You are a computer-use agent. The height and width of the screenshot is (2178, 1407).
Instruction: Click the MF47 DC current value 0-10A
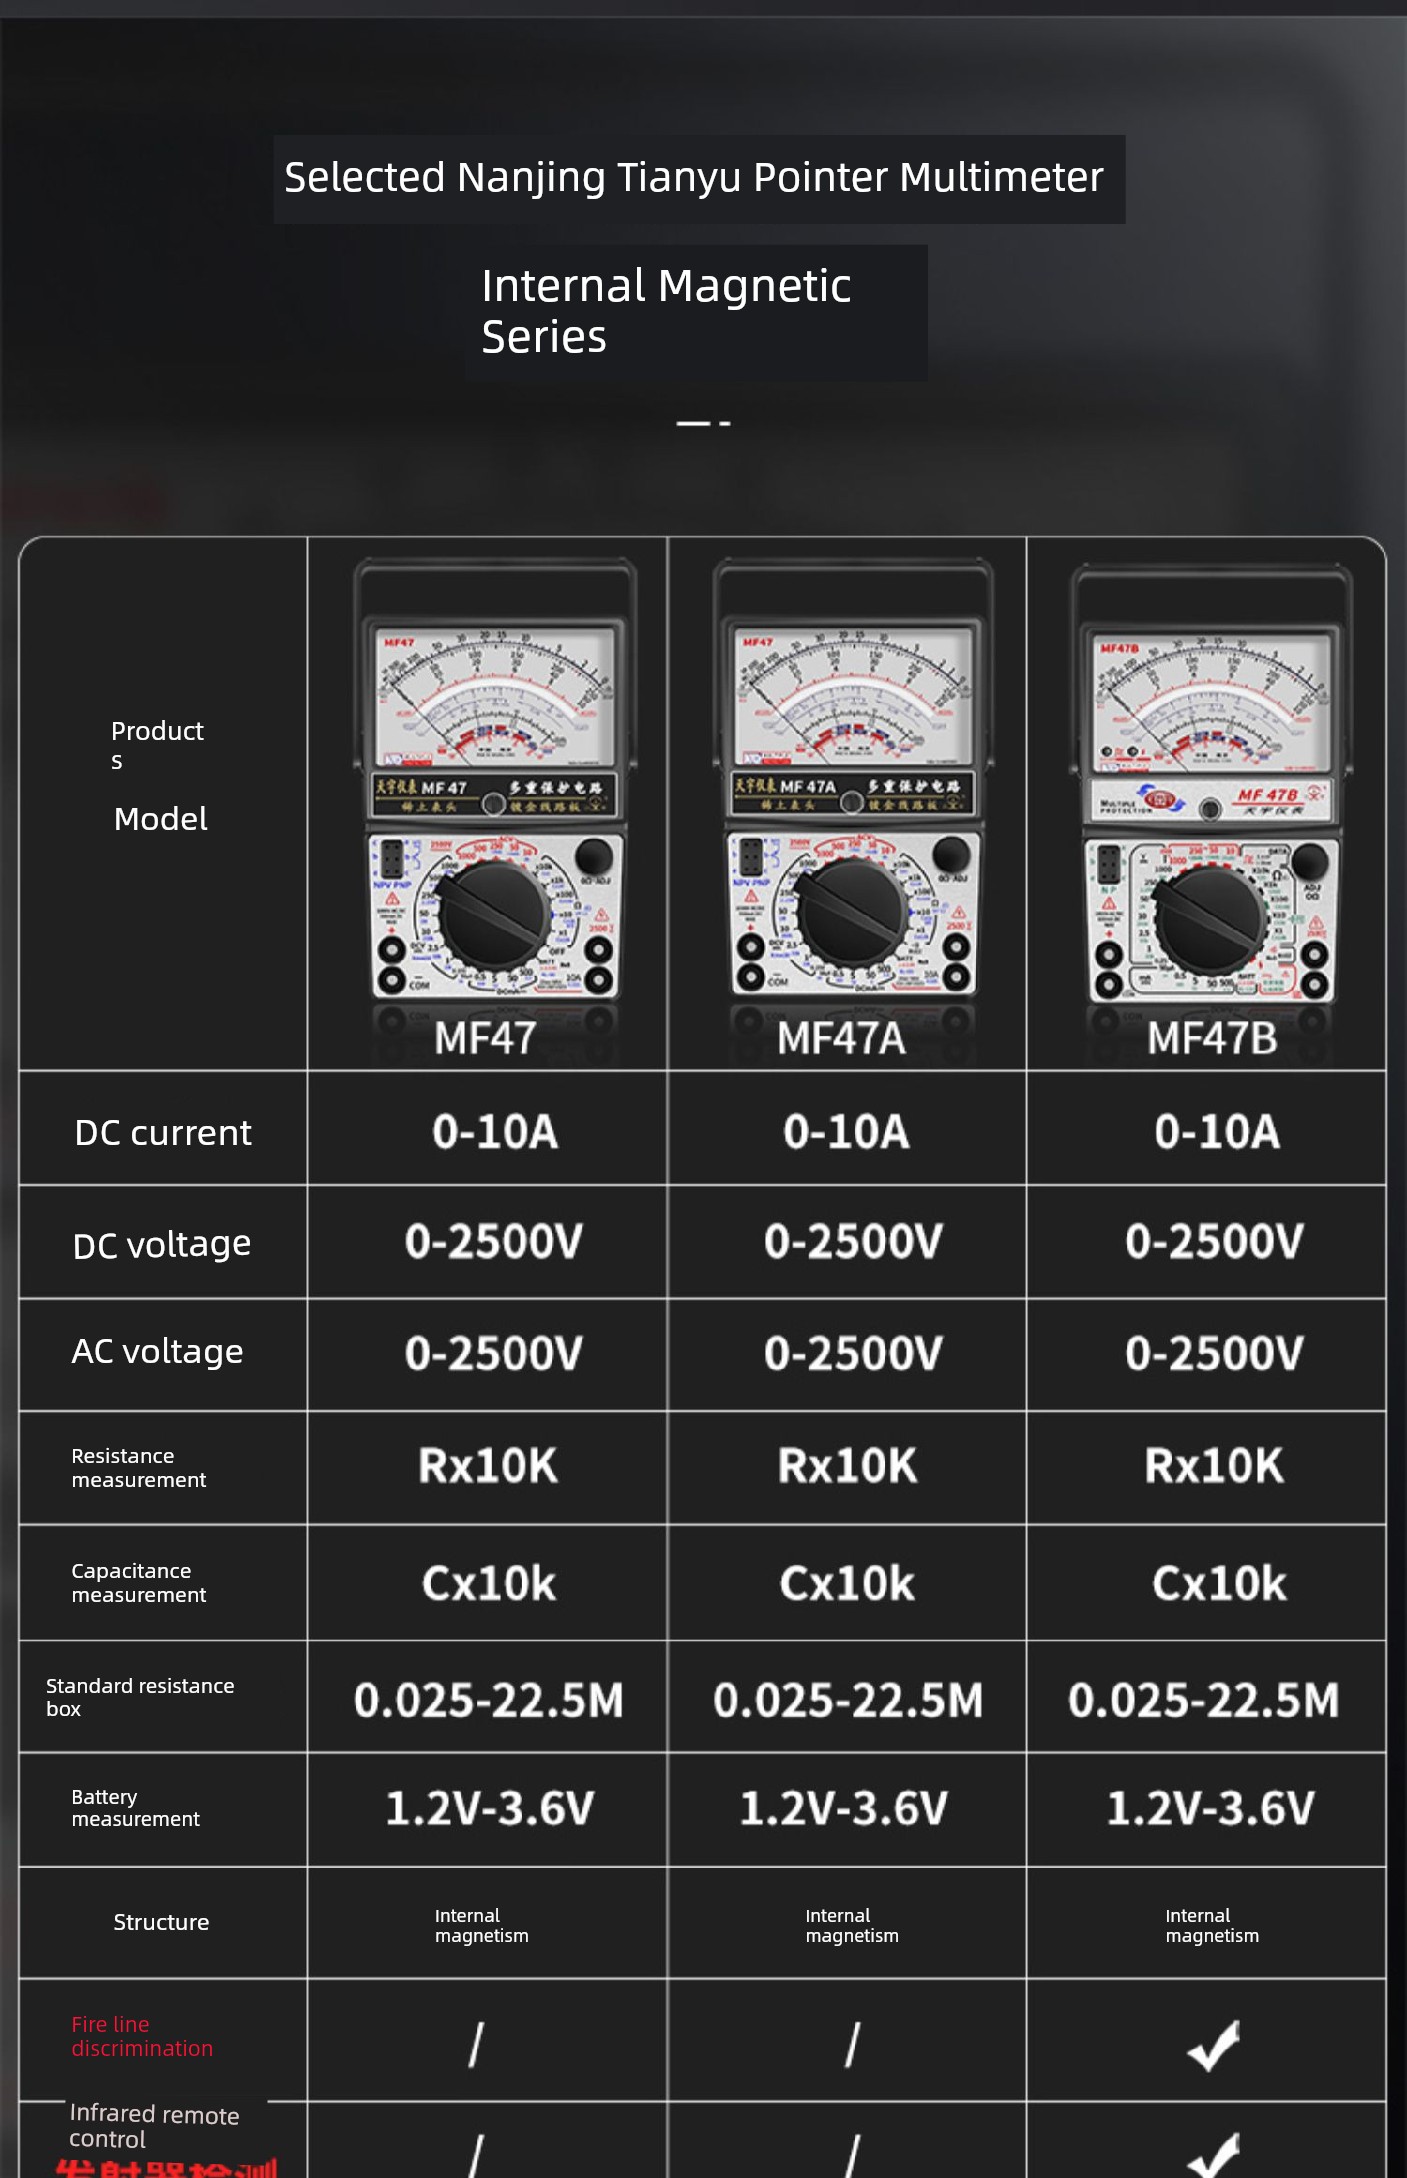pyautogui.click(x=495, y=1131)
